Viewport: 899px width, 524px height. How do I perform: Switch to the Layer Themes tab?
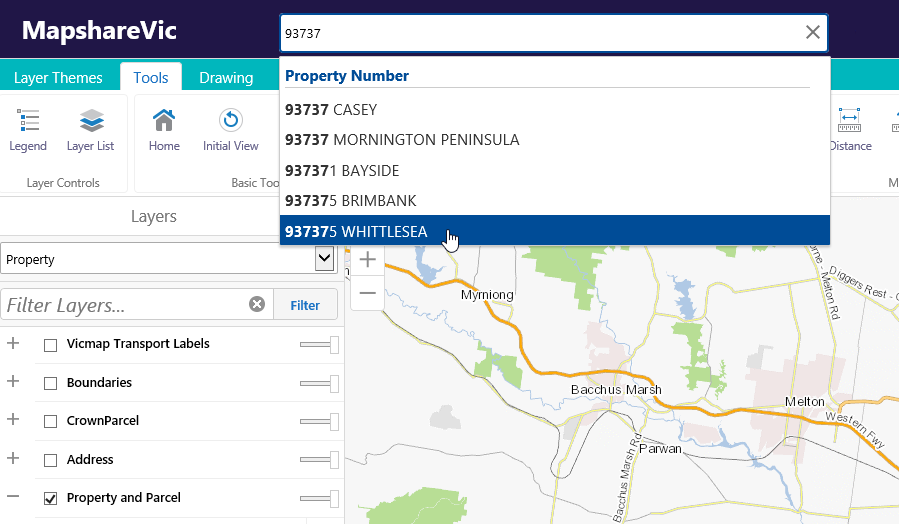click(58, 77)
